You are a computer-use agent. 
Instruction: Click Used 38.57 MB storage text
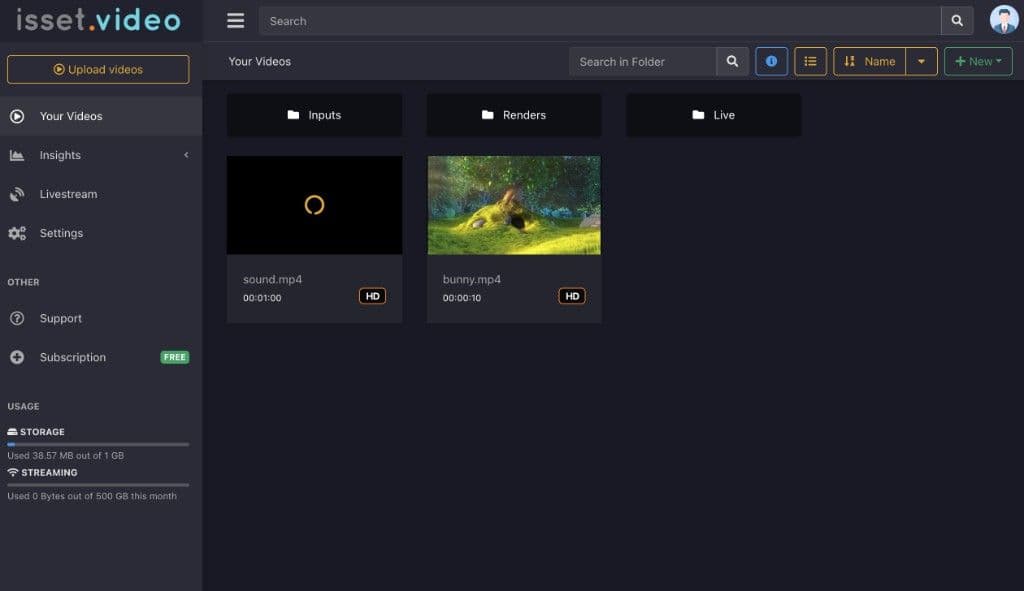click(x=65, y=456)
